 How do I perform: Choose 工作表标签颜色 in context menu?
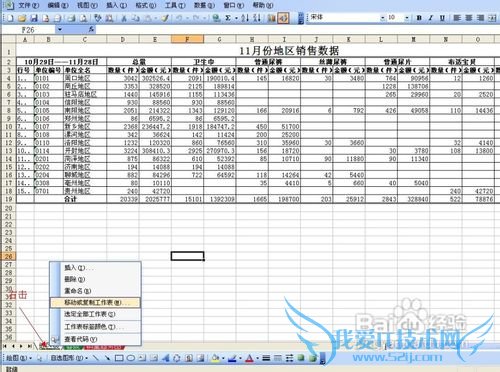point(95,327)
